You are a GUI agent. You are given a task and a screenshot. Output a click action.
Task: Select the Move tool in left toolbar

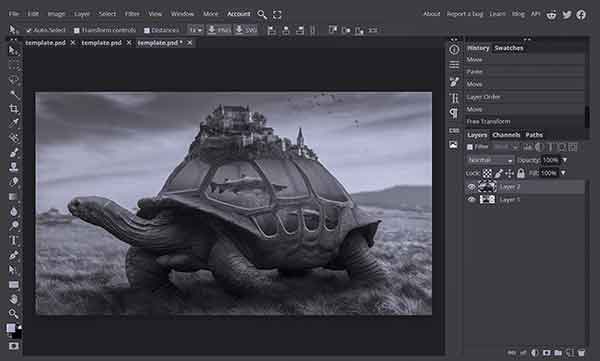[13, 51]
